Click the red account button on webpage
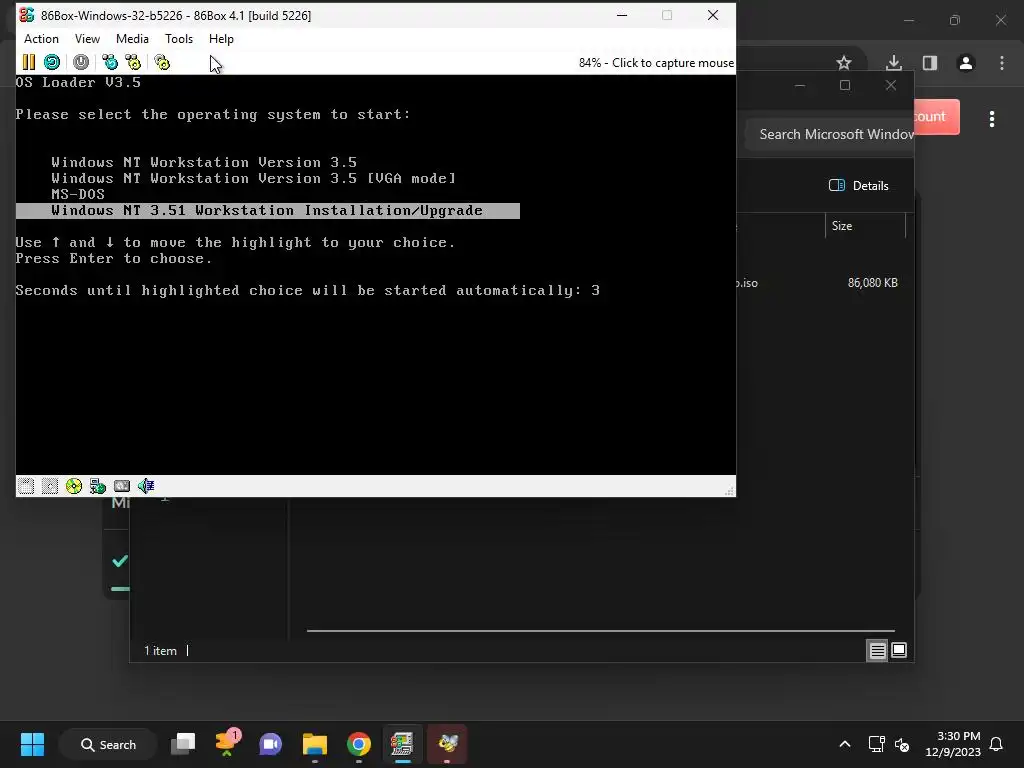The image size is (1024, 768). click(x=936, y=117)
